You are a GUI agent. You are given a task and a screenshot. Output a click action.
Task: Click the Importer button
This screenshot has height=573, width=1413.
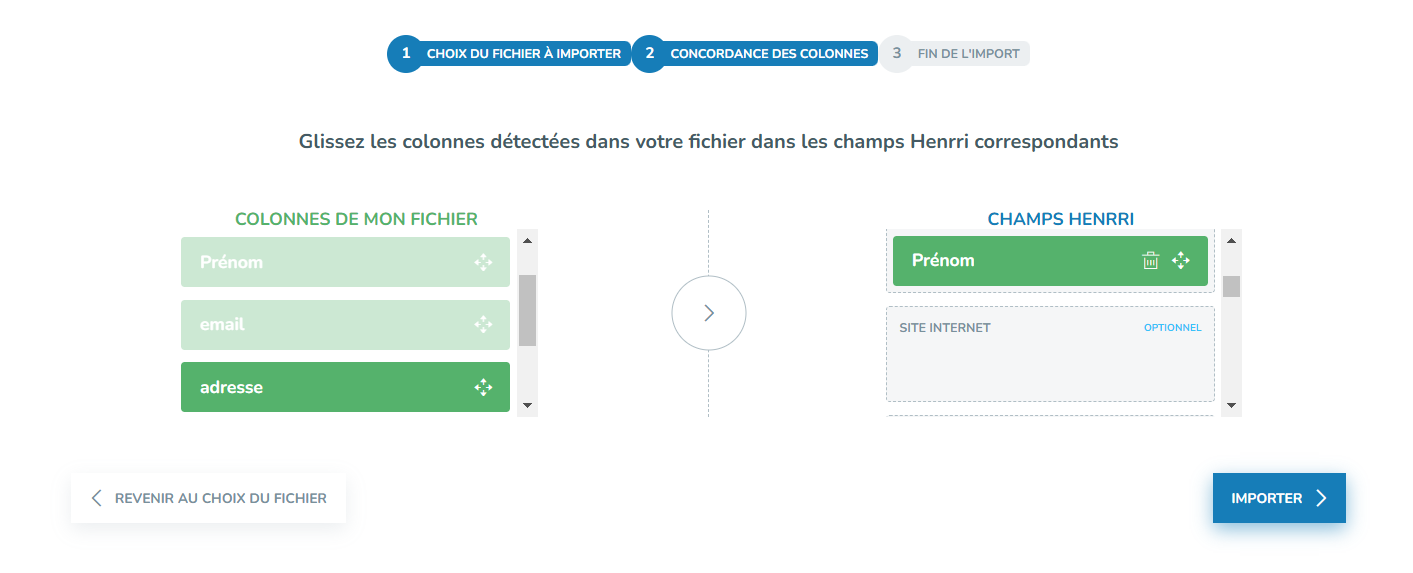click(1279, 498)
